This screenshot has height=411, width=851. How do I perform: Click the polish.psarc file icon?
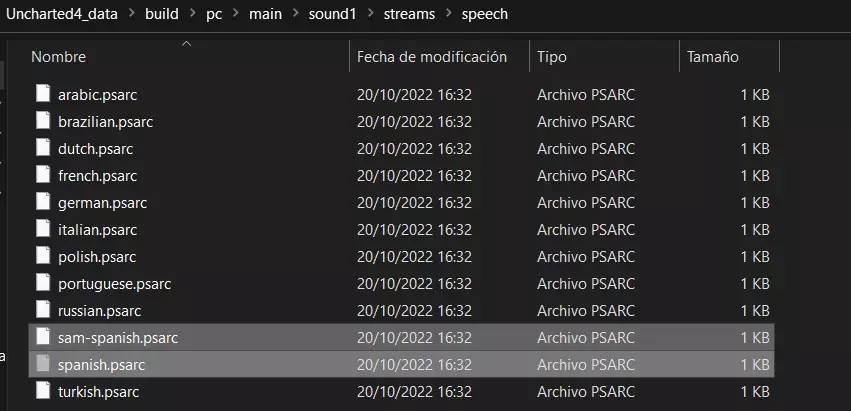[x=42, y=256]
